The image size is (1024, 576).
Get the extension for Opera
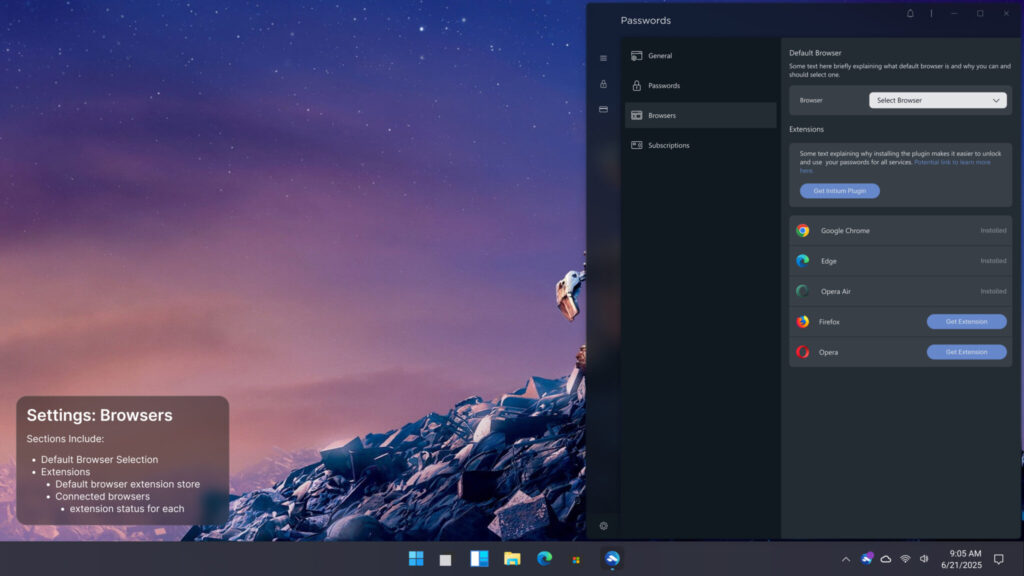(966, 352)
